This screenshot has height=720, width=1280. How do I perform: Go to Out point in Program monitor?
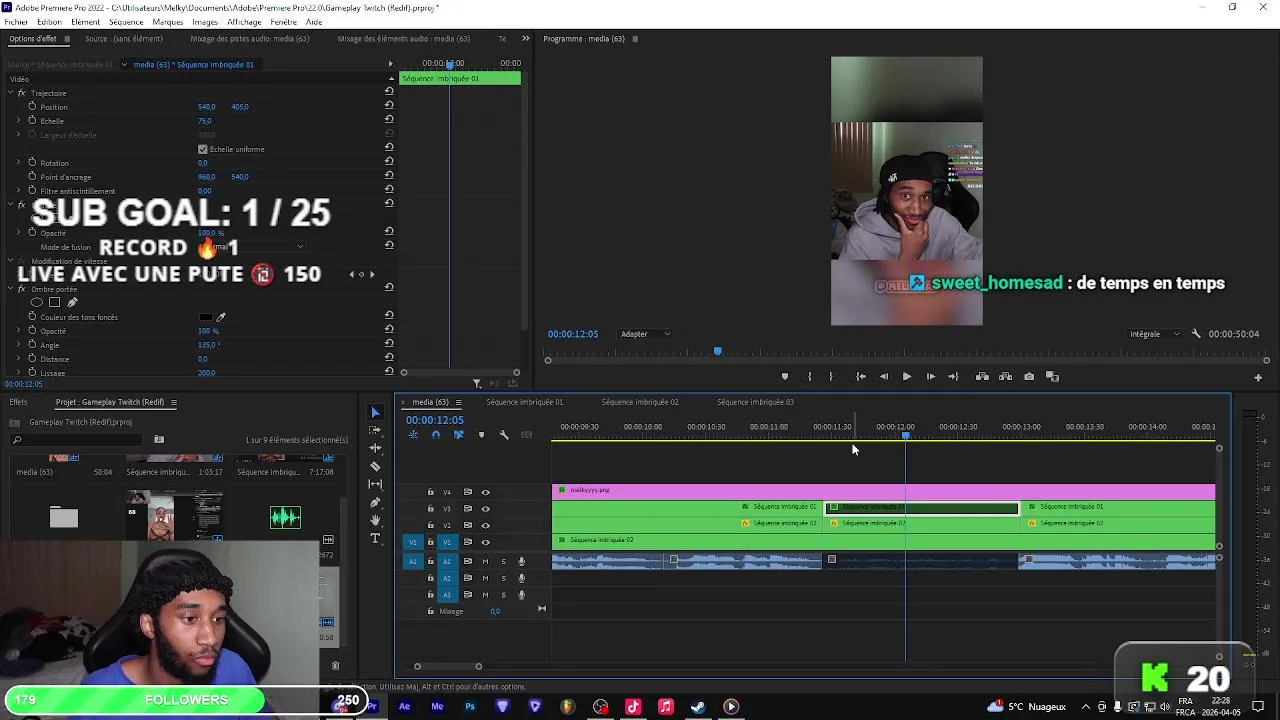point(953,377)
